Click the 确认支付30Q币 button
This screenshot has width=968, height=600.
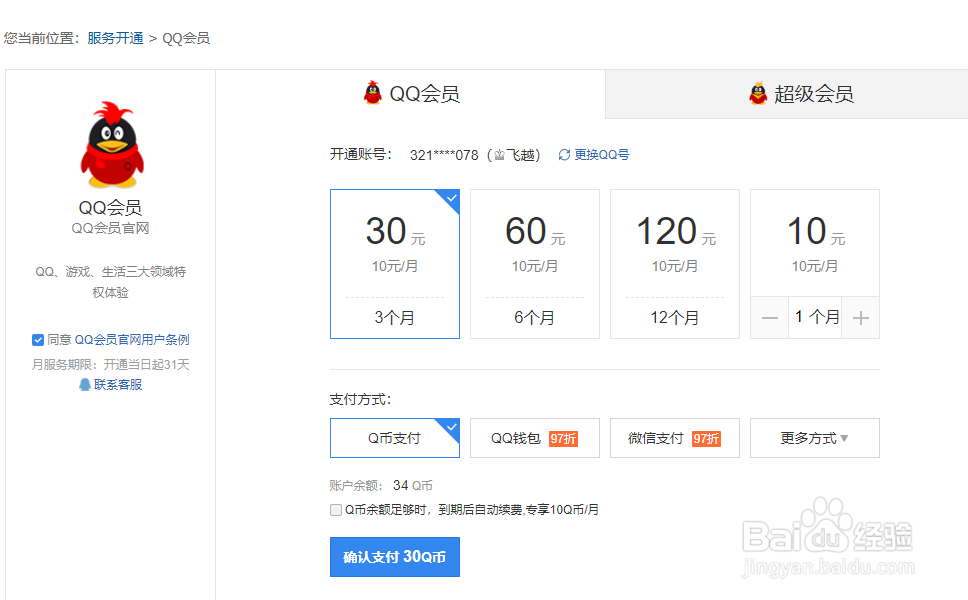pyautogui.click(x=394, y=557)
